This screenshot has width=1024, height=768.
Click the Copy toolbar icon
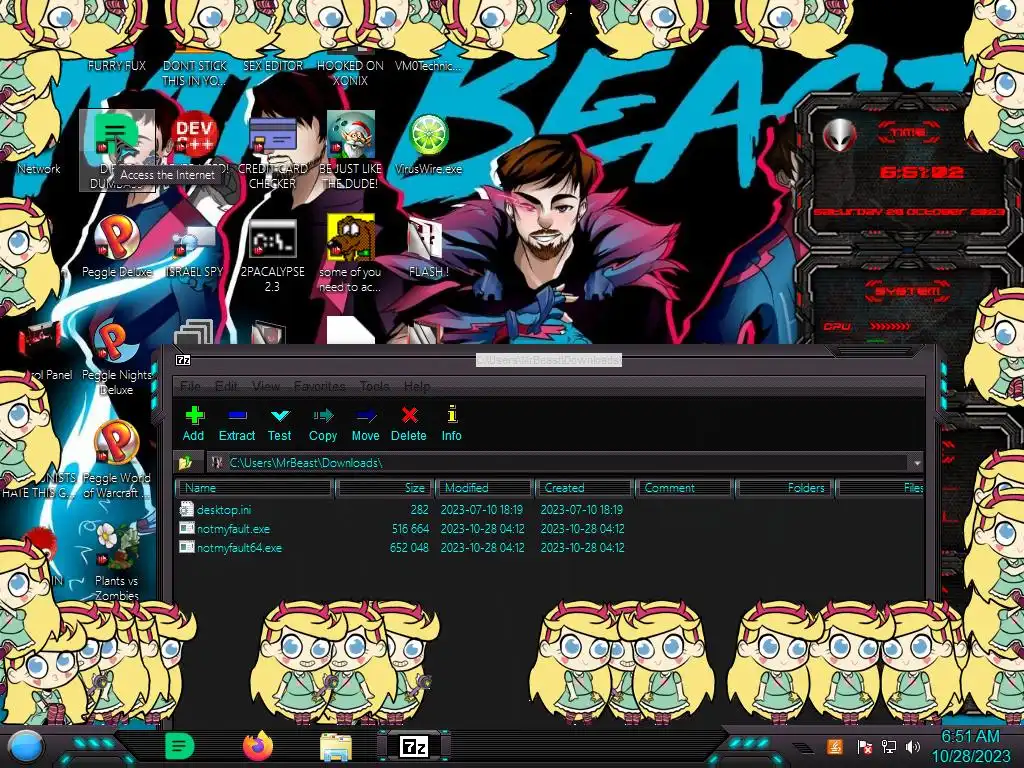point(323,424)
